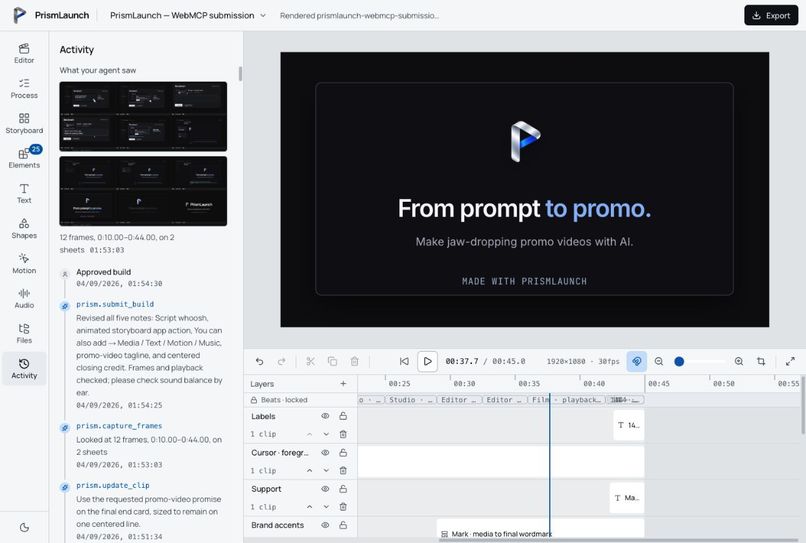Open the Storyboard panel
806x543 pixels.
pyautogui.click(x=24, y=123)
